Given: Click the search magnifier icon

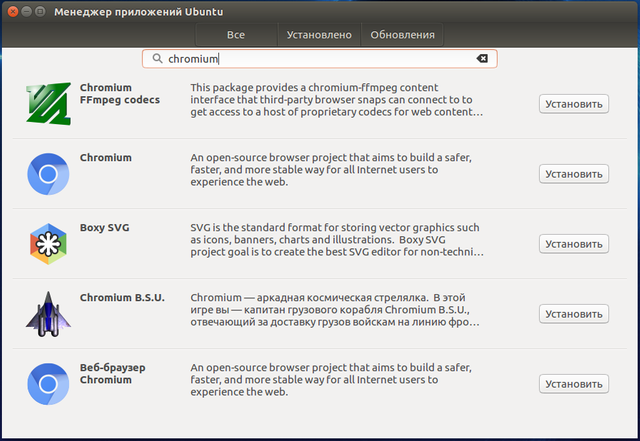Looking at the screenshot, I should click(x=157, y=59).
